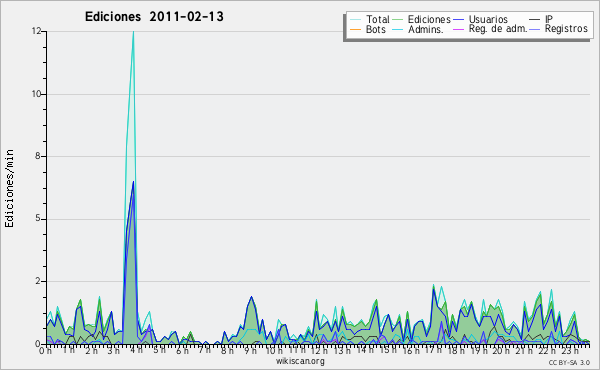This screenshot has width=600, height=370.
Task: Click the '3 h' hour label
Action: (114, 351)
